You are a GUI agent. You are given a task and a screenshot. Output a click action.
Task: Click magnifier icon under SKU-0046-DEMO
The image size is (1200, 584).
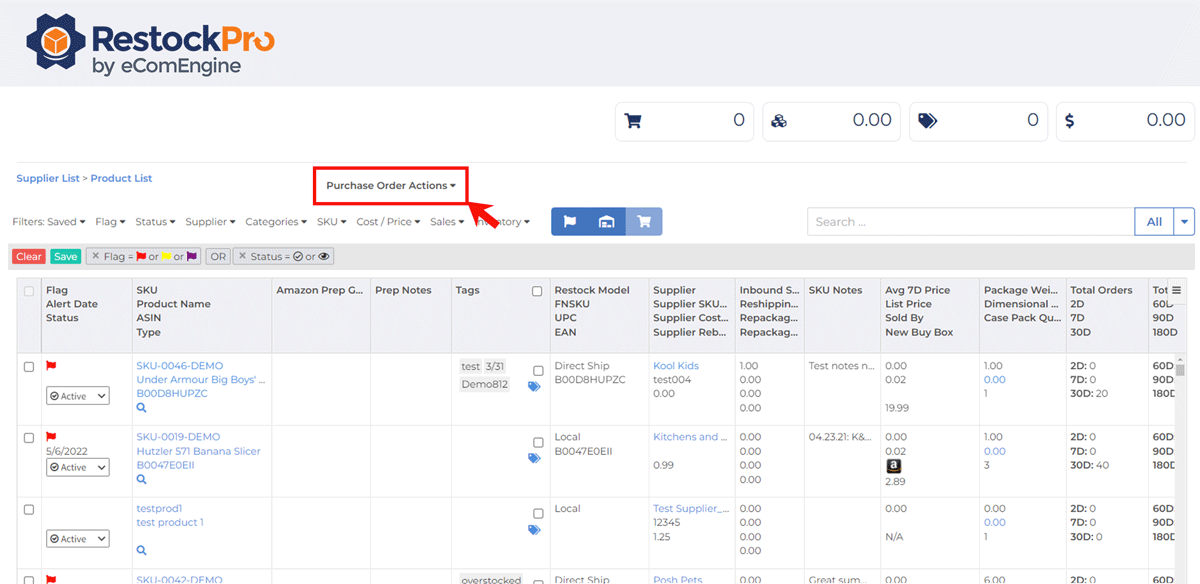(142, 408)
